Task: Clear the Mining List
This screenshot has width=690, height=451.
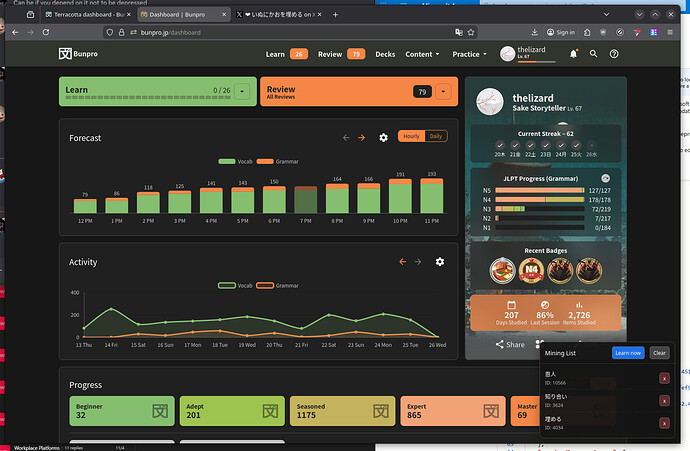Action: pyautogui.click(x=659, y=353)
